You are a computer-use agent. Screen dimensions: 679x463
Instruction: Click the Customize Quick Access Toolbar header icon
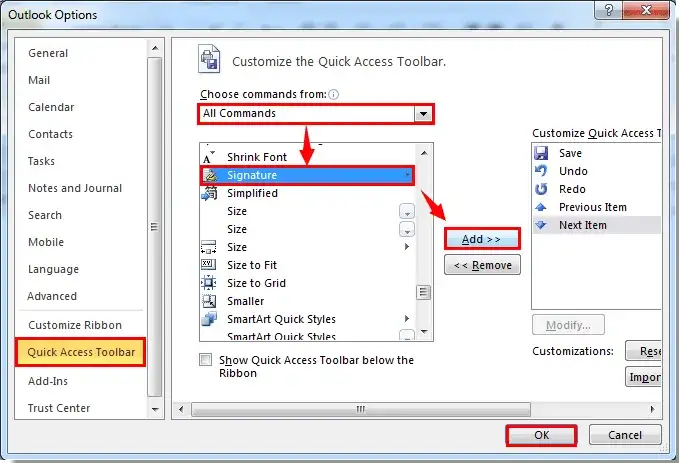point(209,59)
